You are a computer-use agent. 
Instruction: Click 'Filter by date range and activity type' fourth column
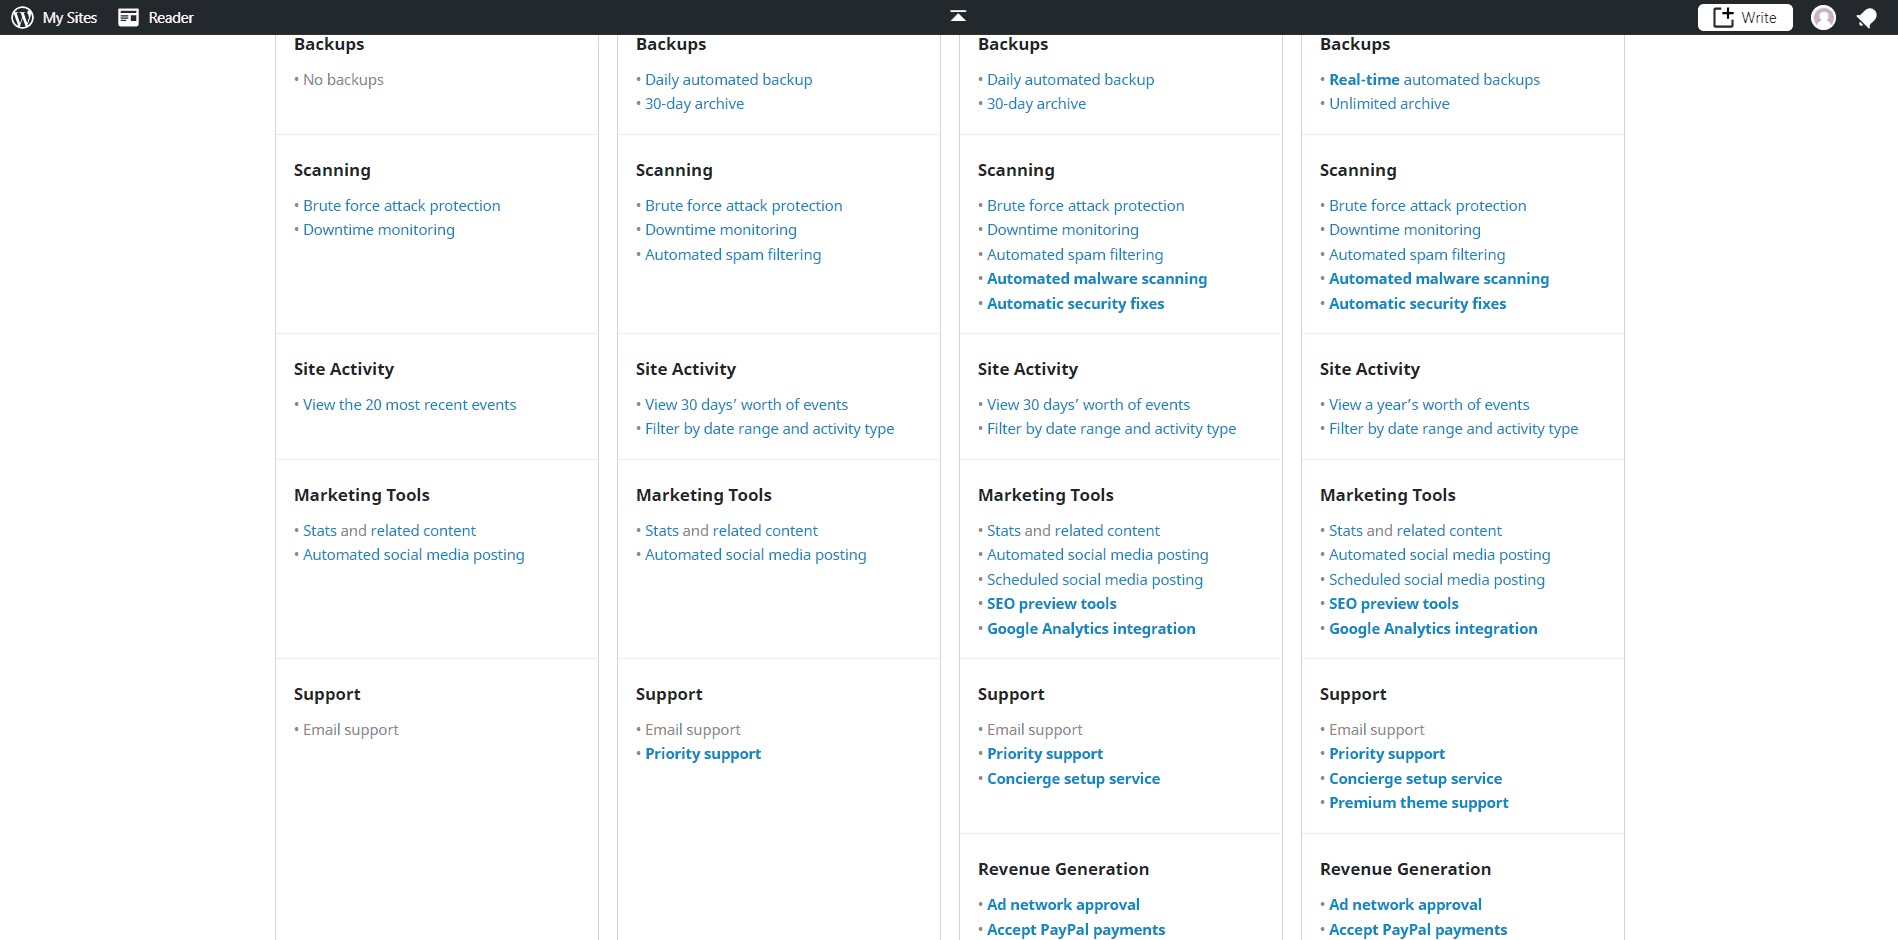1454,429
